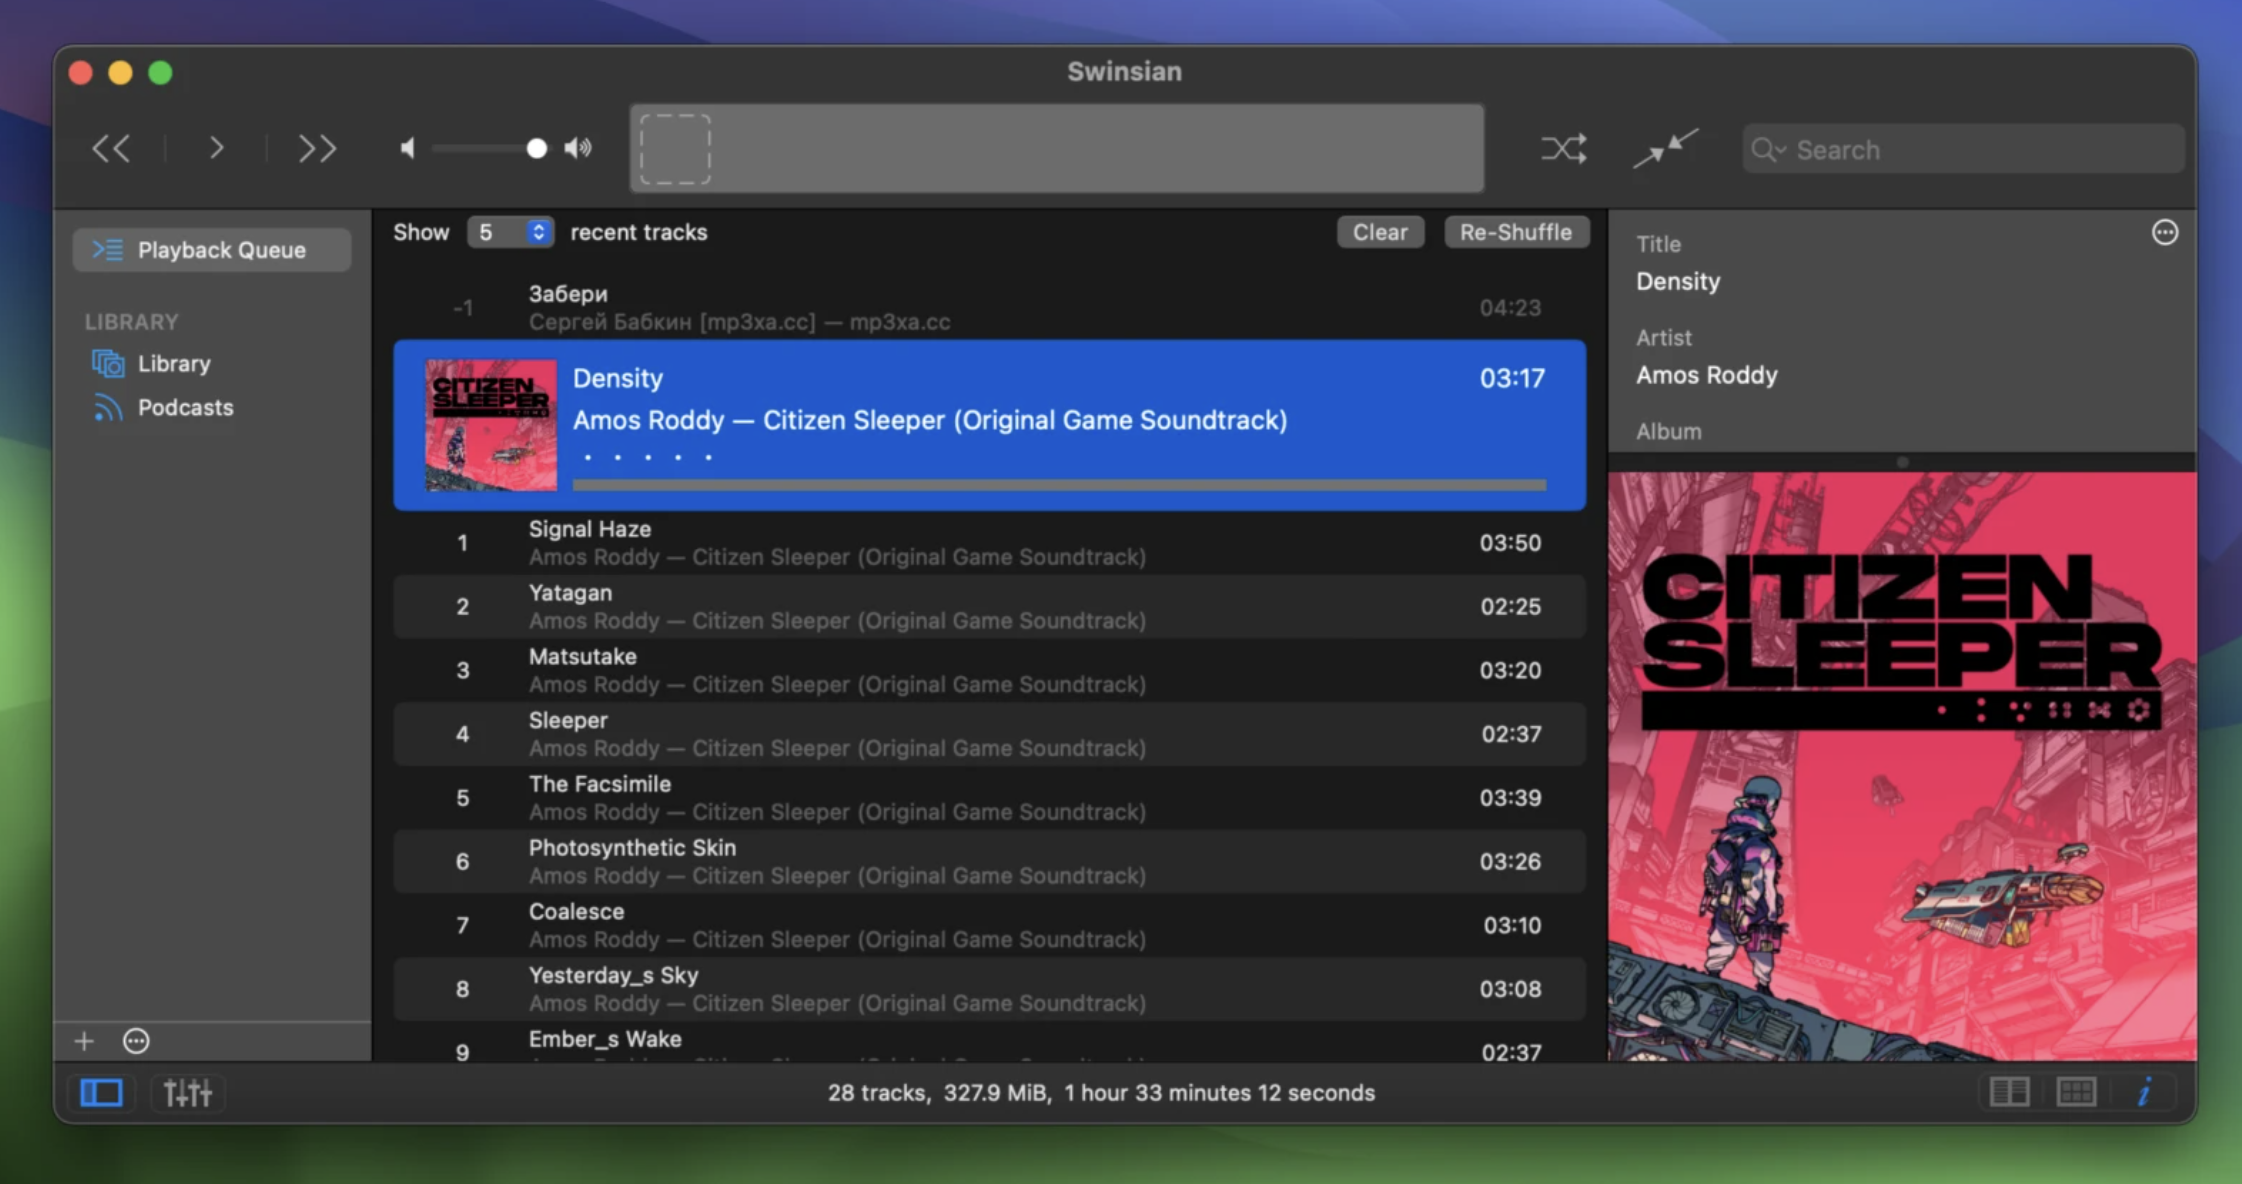Adjust the volume slider knob
This screenshot has width=2242, height=1184.
(537, 149)
